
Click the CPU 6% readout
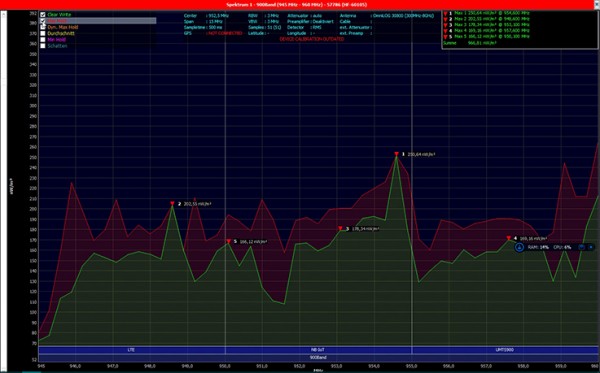(x=562, y=247)
